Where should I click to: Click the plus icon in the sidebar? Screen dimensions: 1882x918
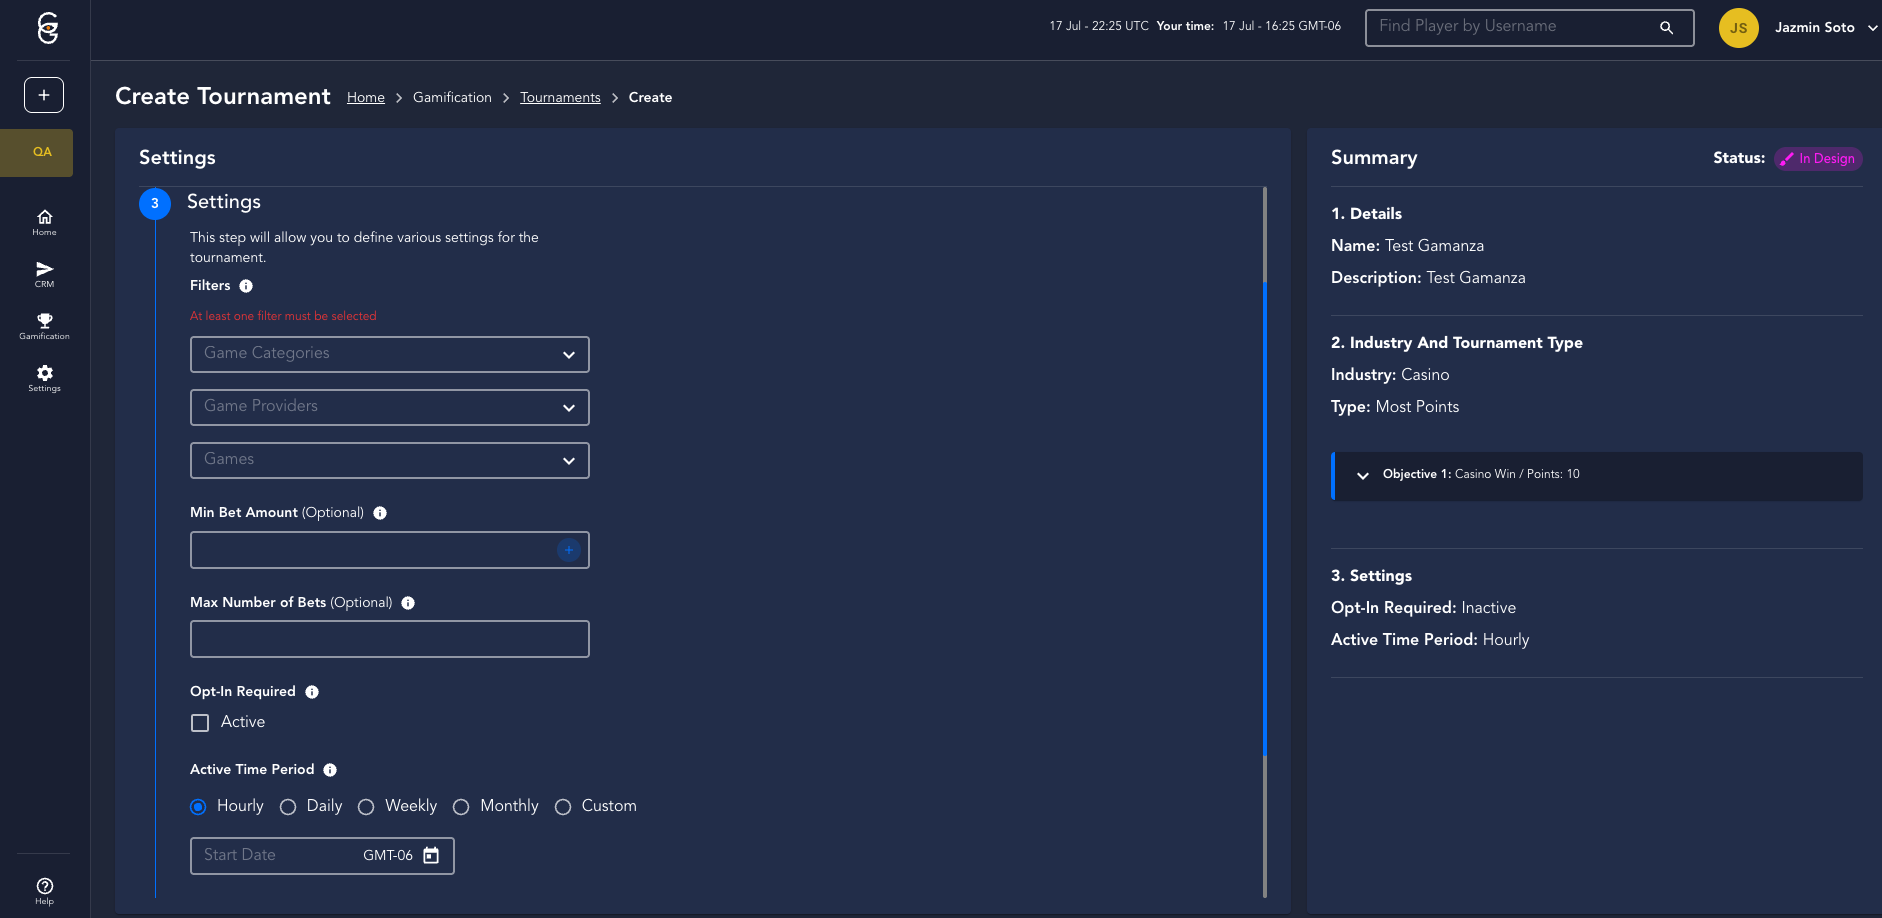pyautogui.click(x=44, y=95)
